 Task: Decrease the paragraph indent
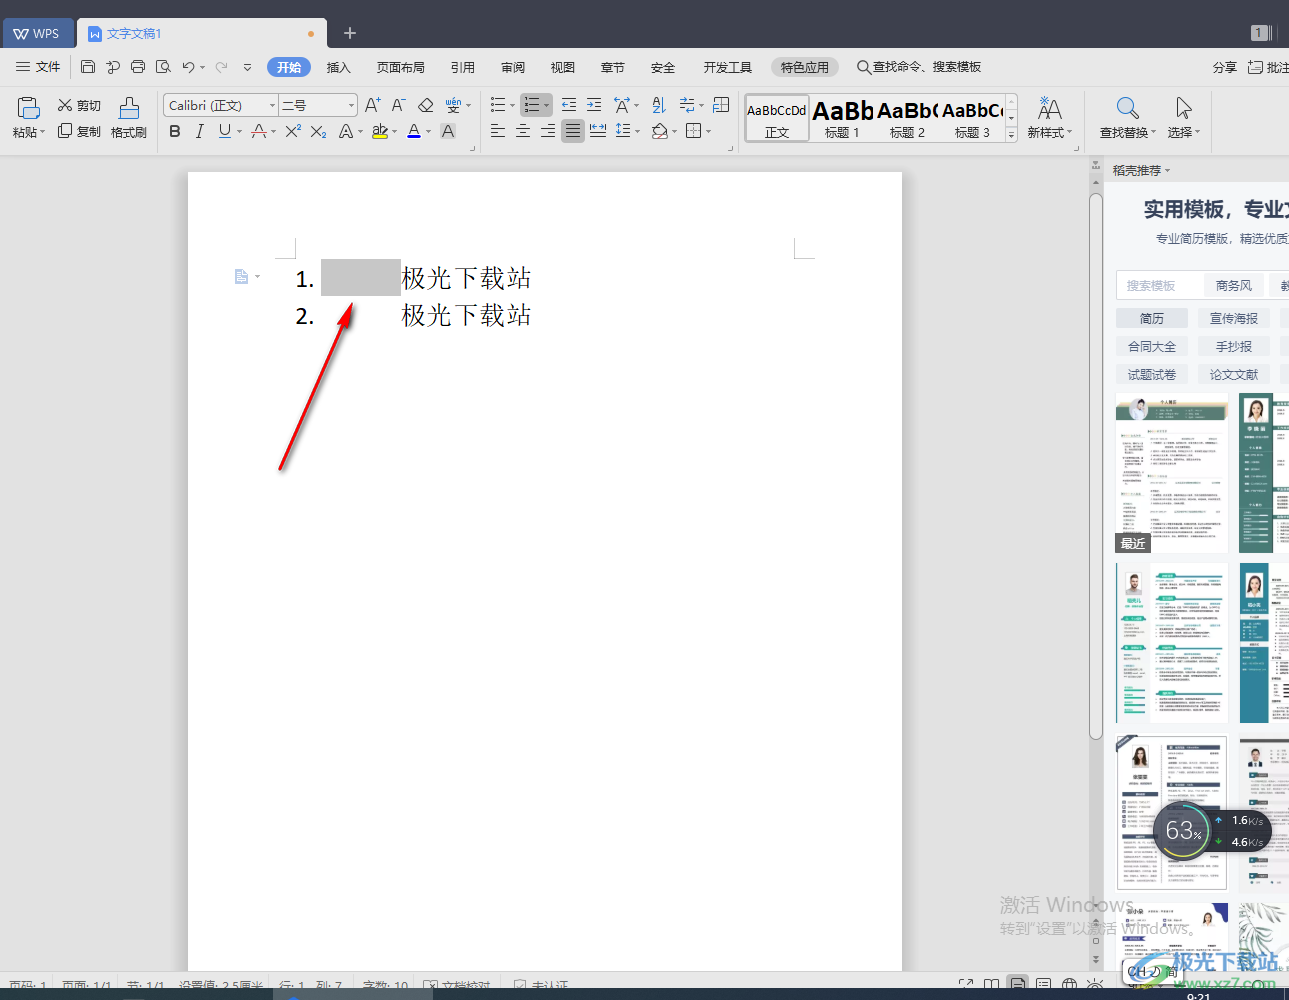pyautogui.click(x=569, y=105)
